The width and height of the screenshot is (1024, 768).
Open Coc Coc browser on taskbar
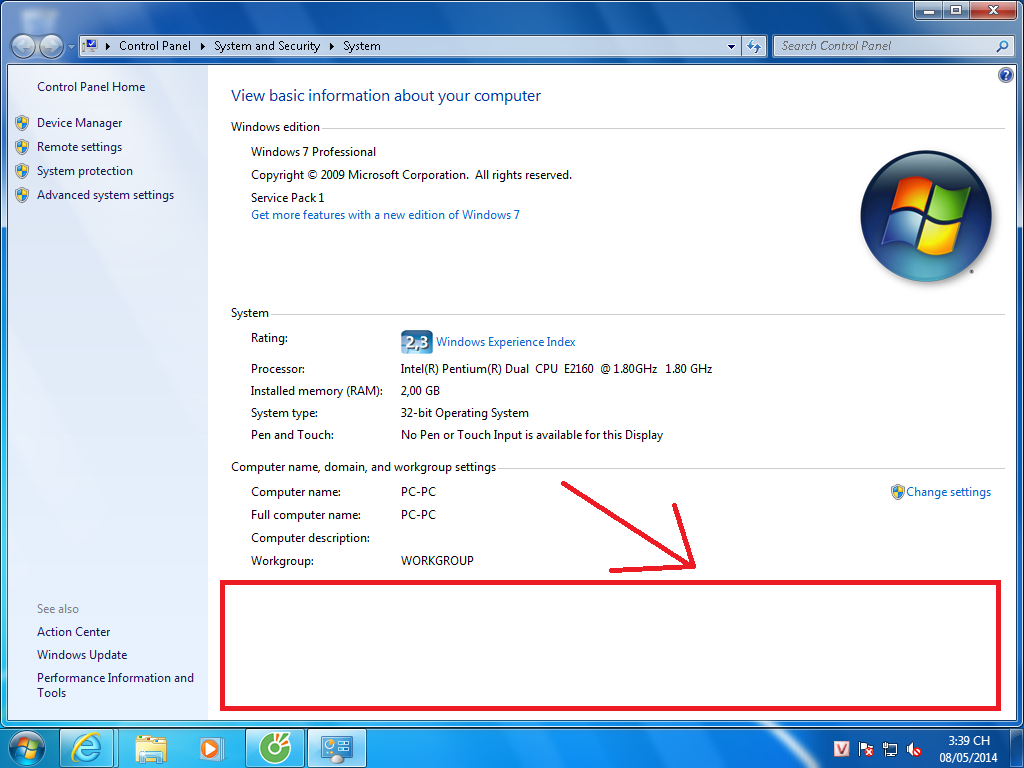[274, 748]
